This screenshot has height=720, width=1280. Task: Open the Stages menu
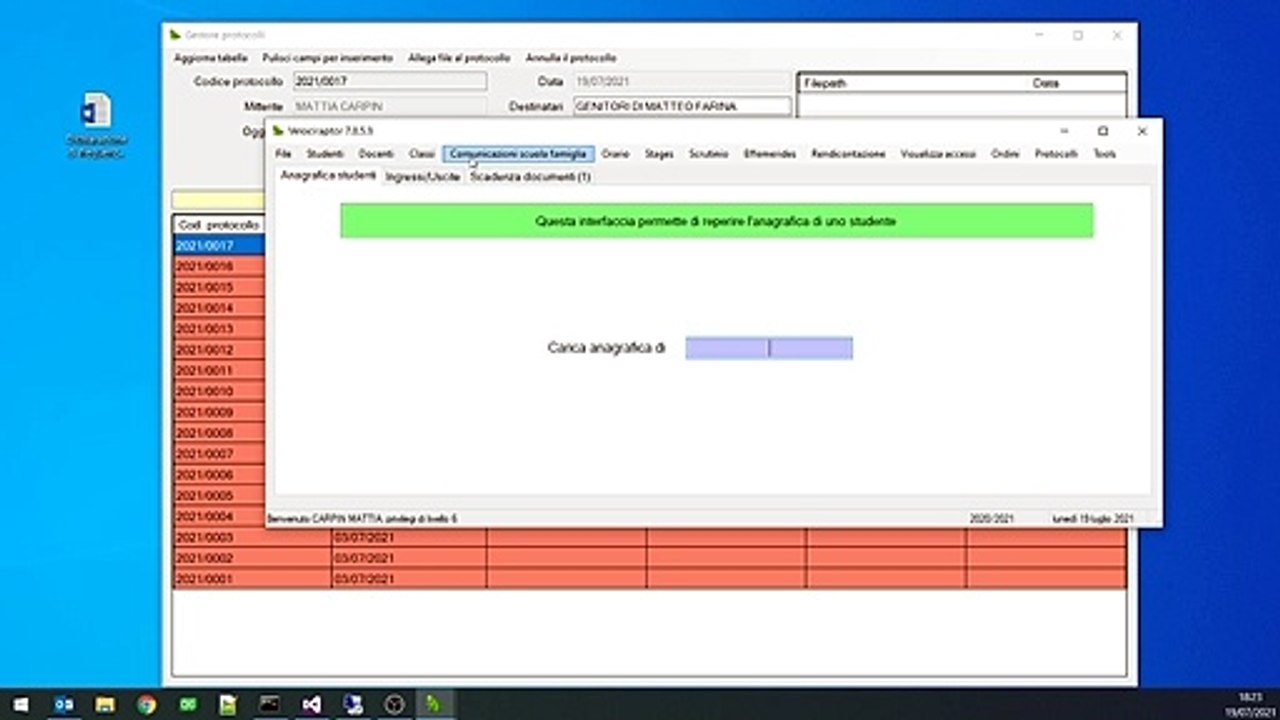[659, 154]
